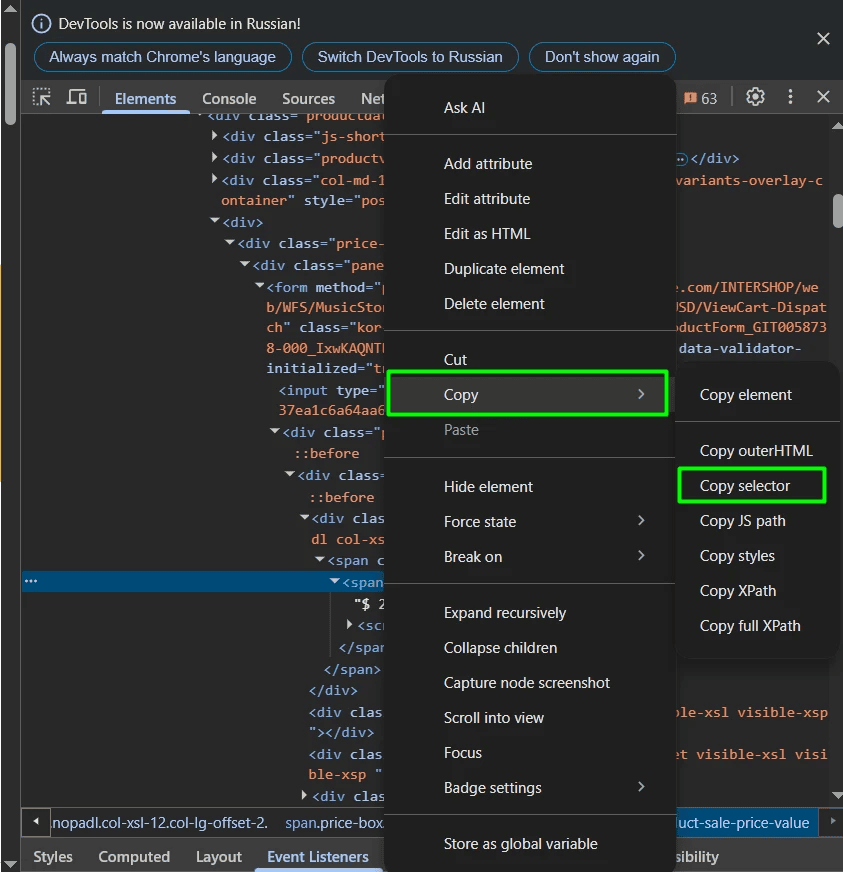The height and width of the screenshot is (872, 843).
Task: Collapse the form element in the DOM tree
Action: click(257, 287)
